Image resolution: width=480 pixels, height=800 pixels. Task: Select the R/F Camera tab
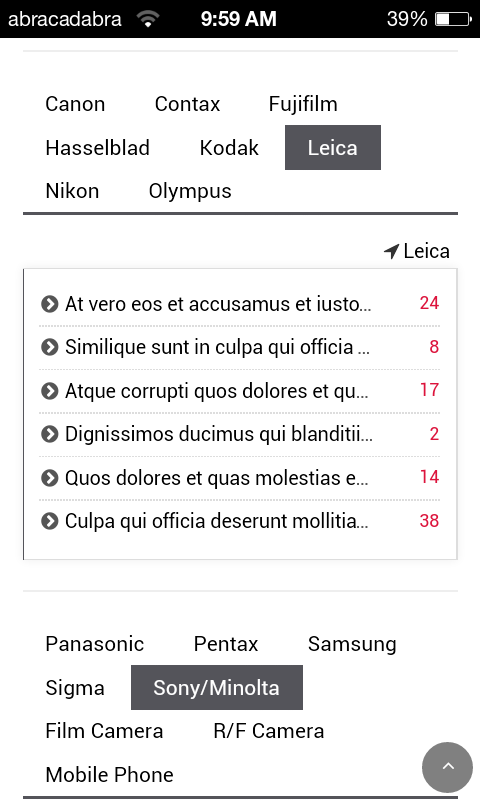(268, 731)
